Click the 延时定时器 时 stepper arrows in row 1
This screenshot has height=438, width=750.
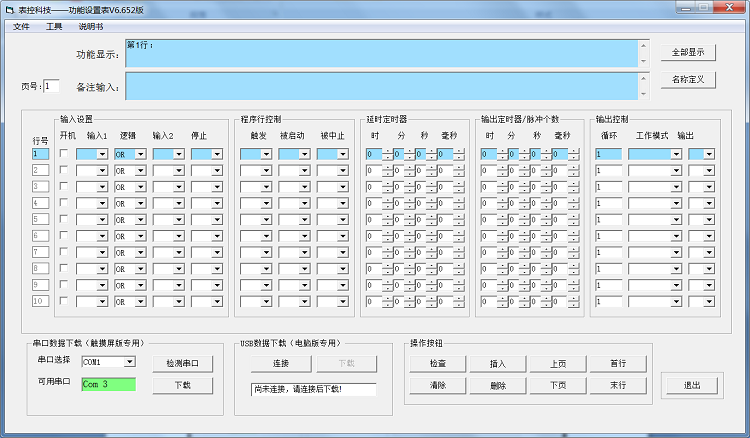tap(387, 154)
